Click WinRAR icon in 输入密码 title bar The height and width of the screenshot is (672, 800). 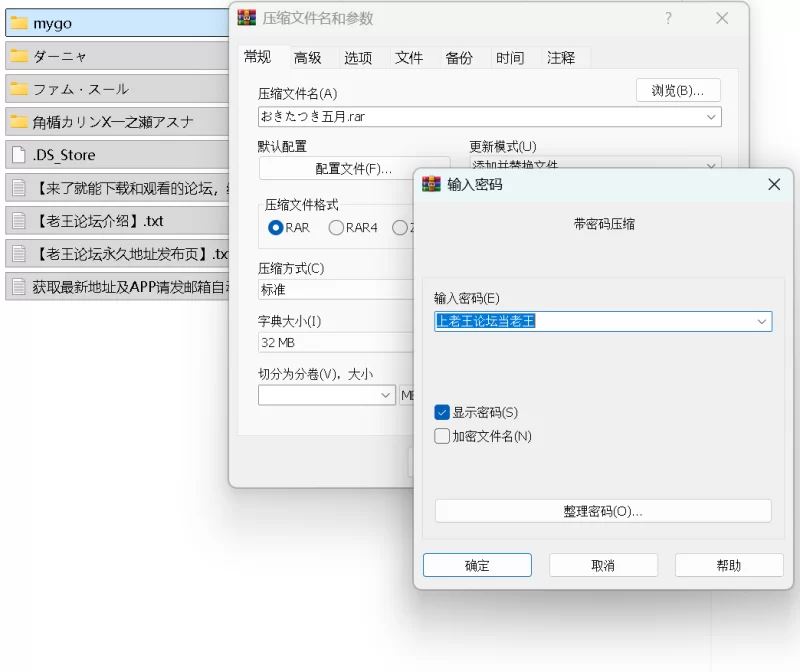[431, 184]
